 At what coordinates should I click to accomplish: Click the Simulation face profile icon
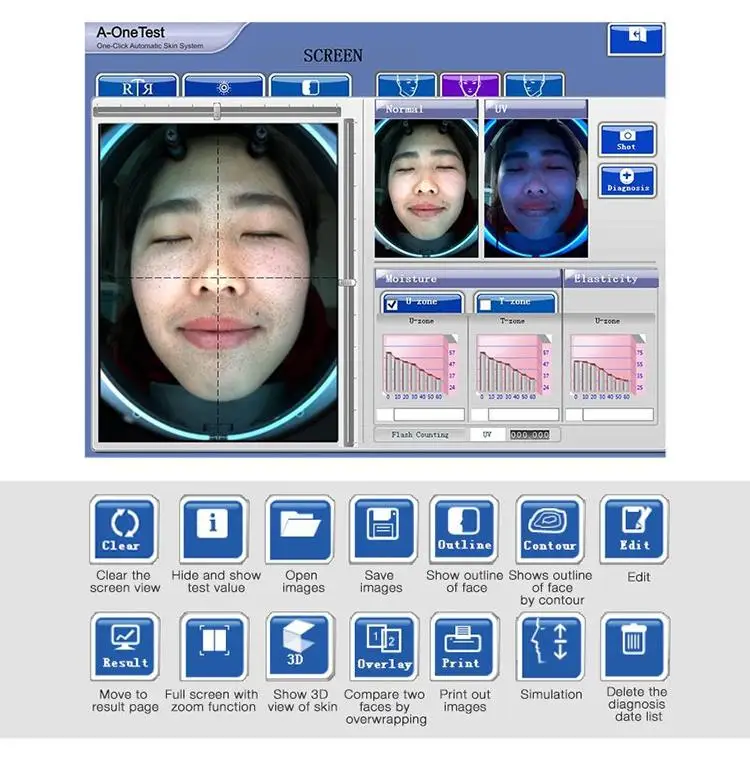click(x=551, y=647)
